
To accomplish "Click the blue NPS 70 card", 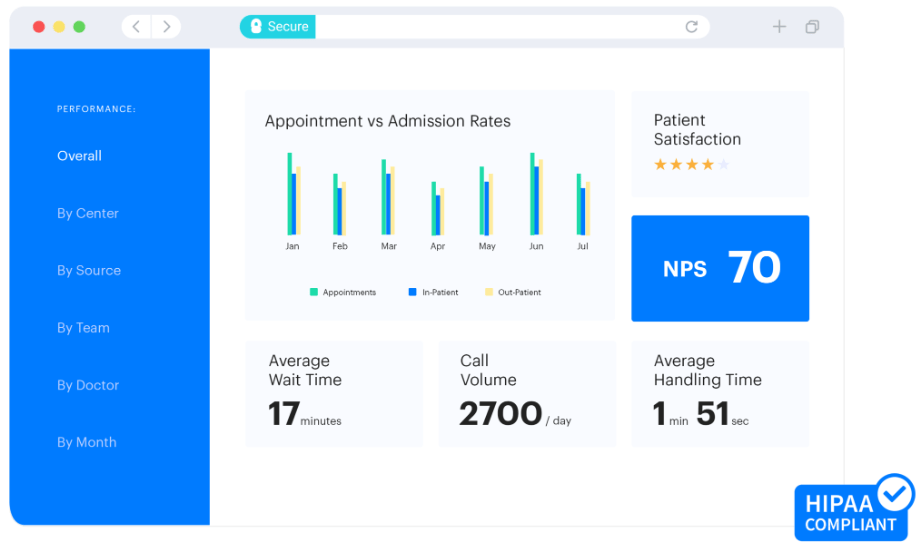I will pyautogui.click(x=720, y=268).
